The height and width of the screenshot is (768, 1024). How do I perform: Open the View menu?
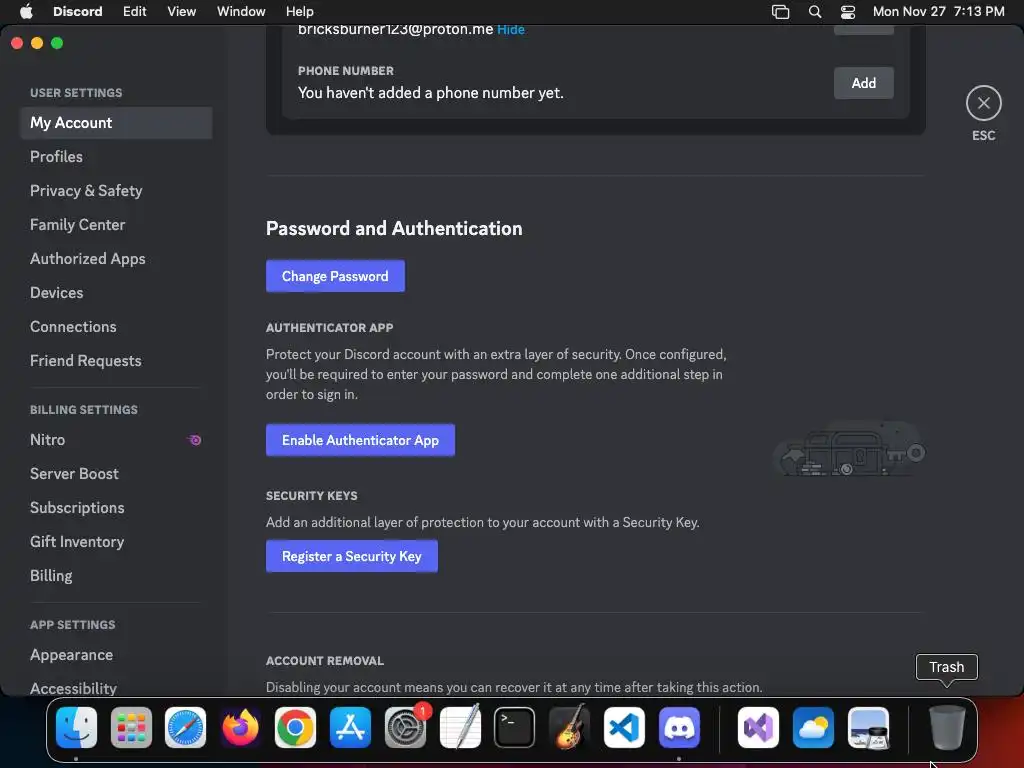182,11
